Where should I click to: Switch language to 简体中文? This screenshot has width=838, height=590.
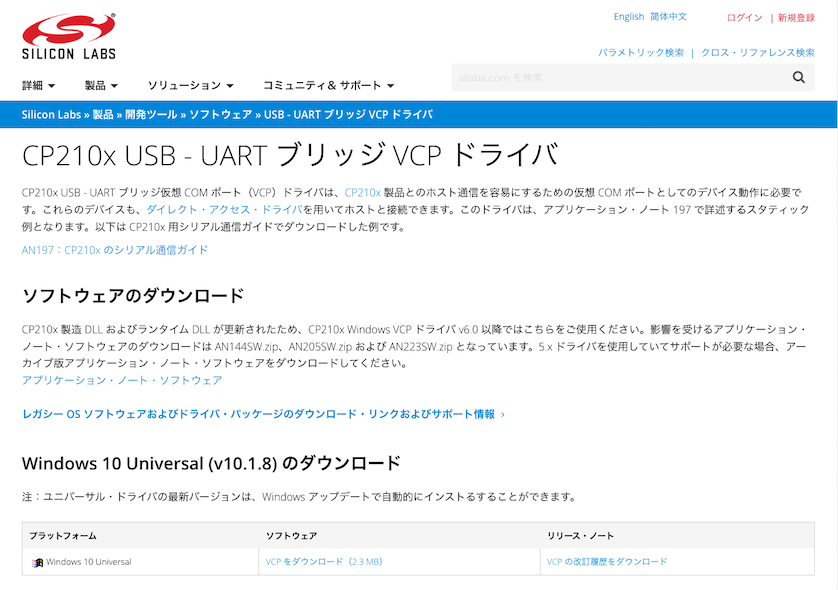tap(668, 17)
